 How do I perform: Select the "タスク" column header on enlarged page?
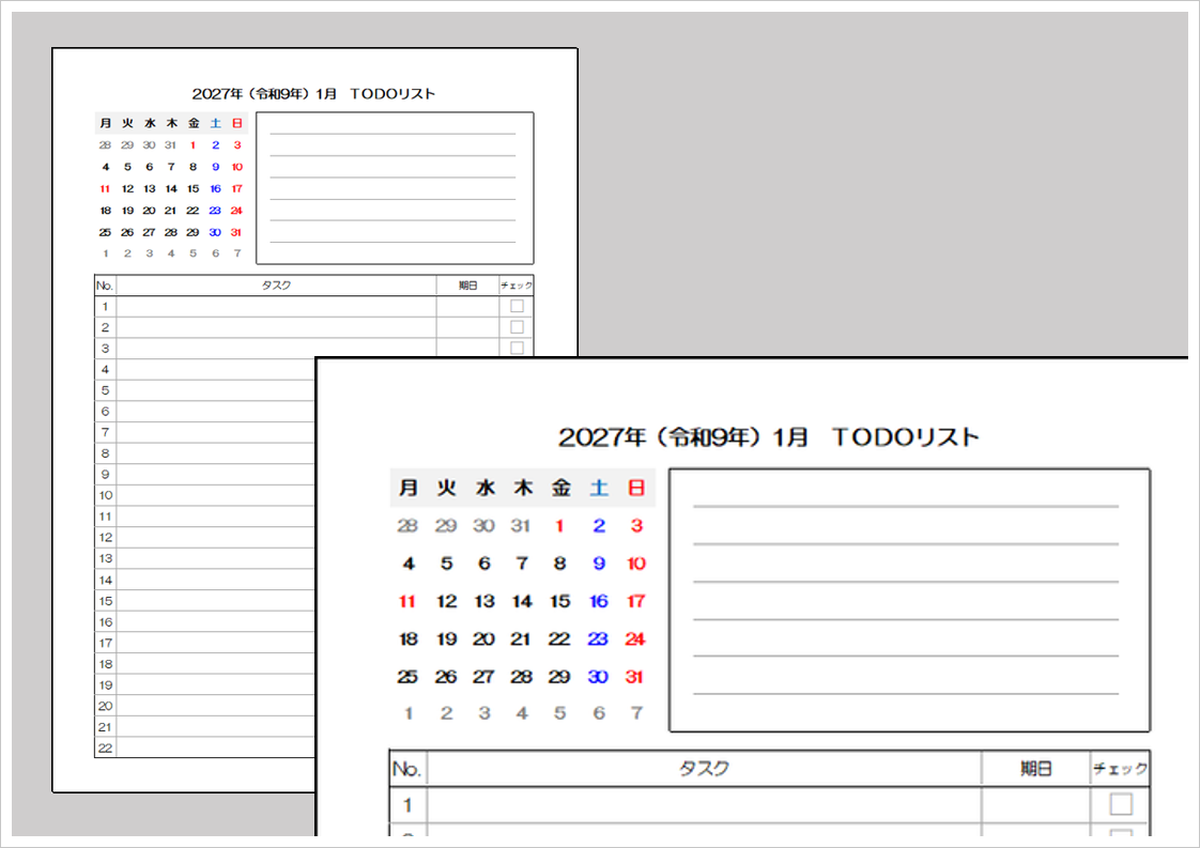click(704, 769)
